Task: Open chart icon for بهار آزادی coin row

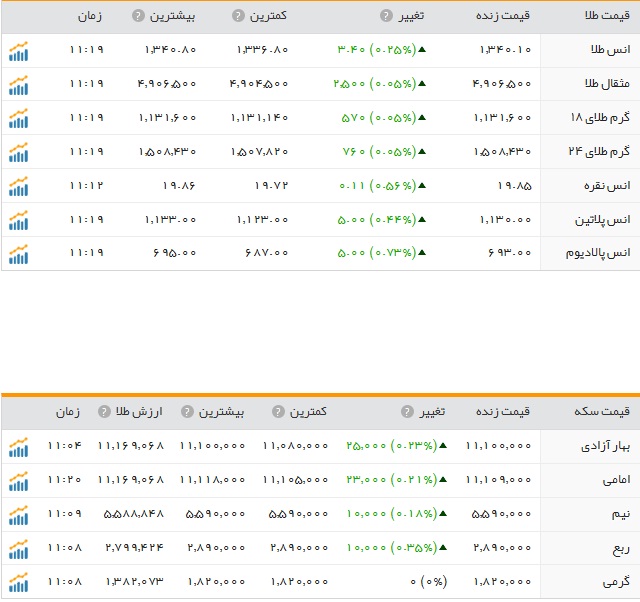Action: [18, 447]
